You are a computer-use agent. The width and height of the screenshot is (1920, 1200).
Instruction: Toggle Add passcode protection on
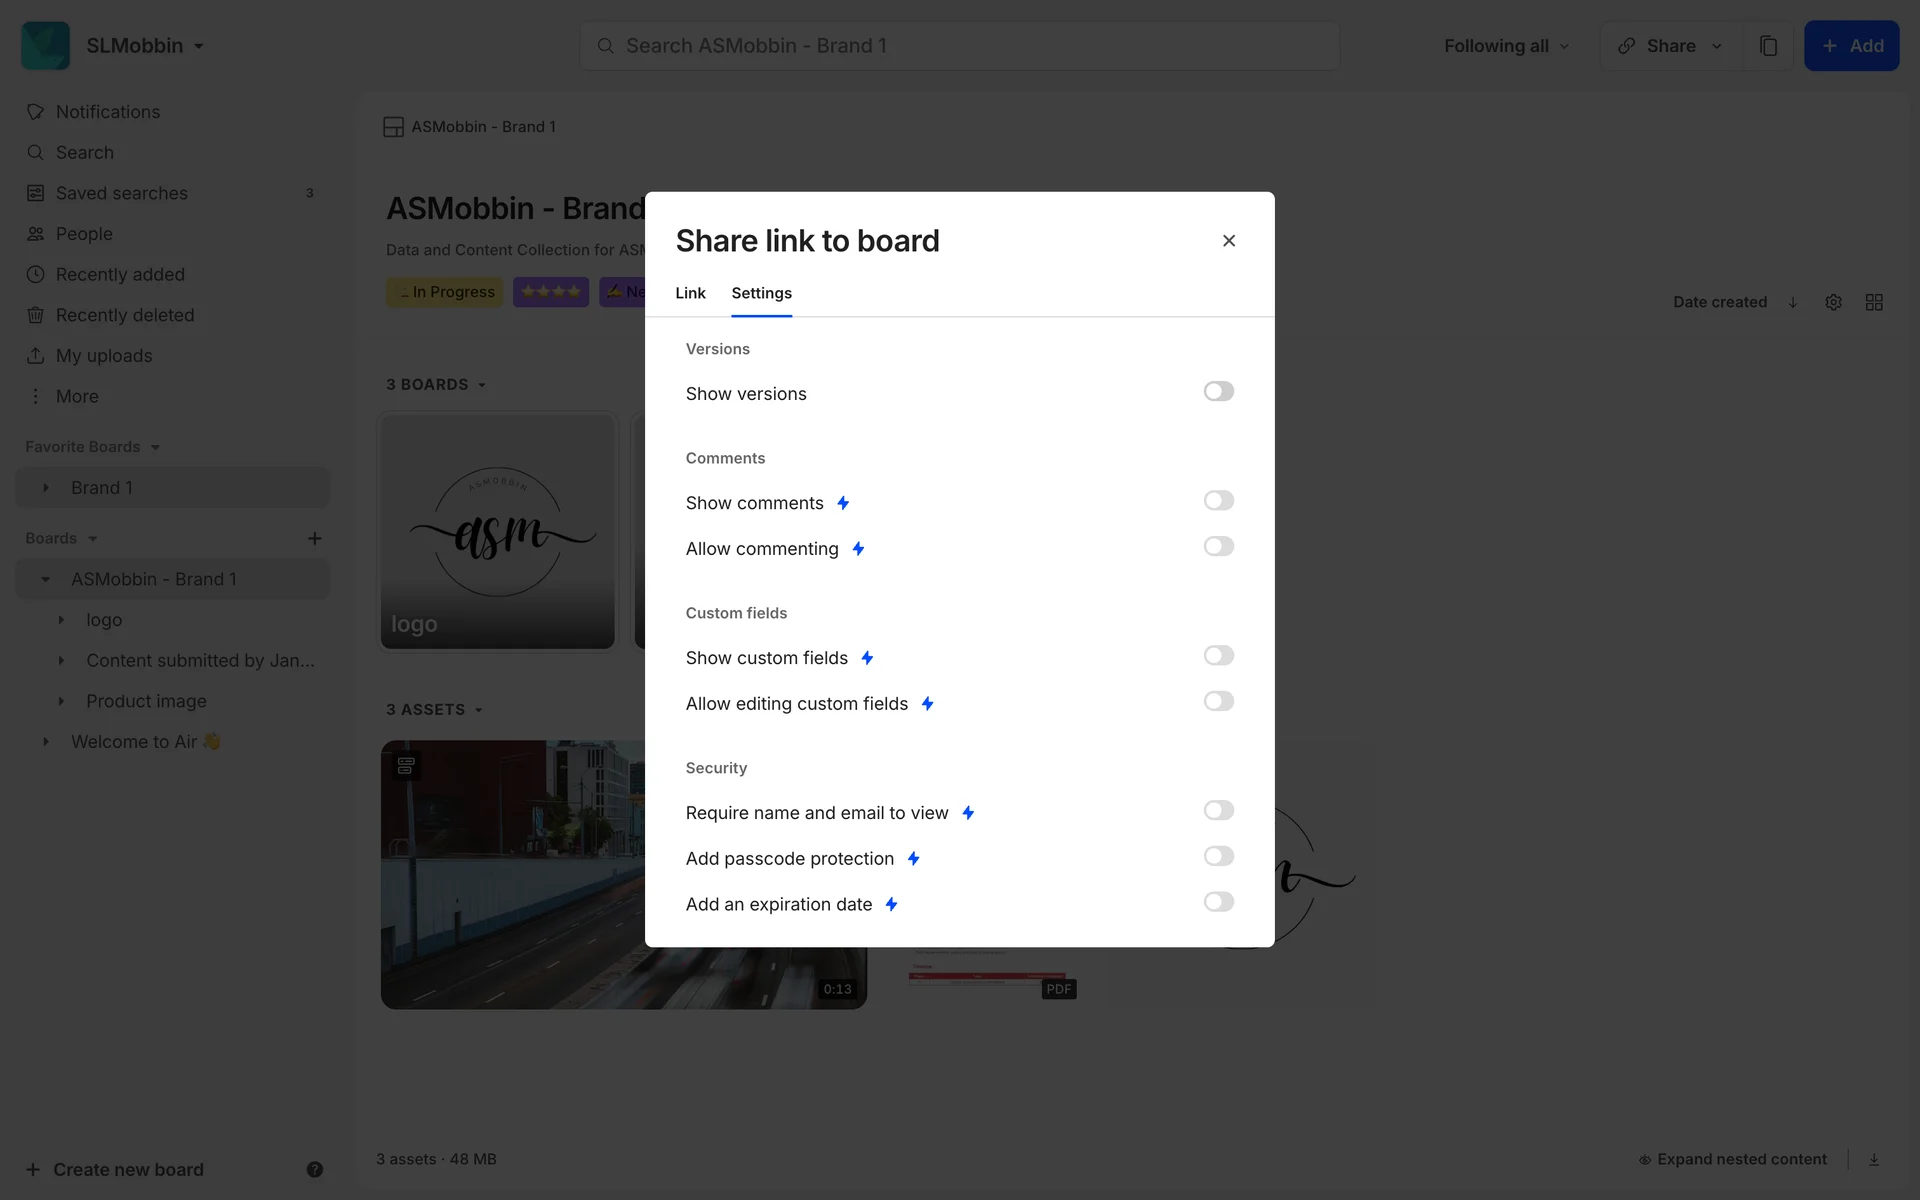click(1218, 857)
